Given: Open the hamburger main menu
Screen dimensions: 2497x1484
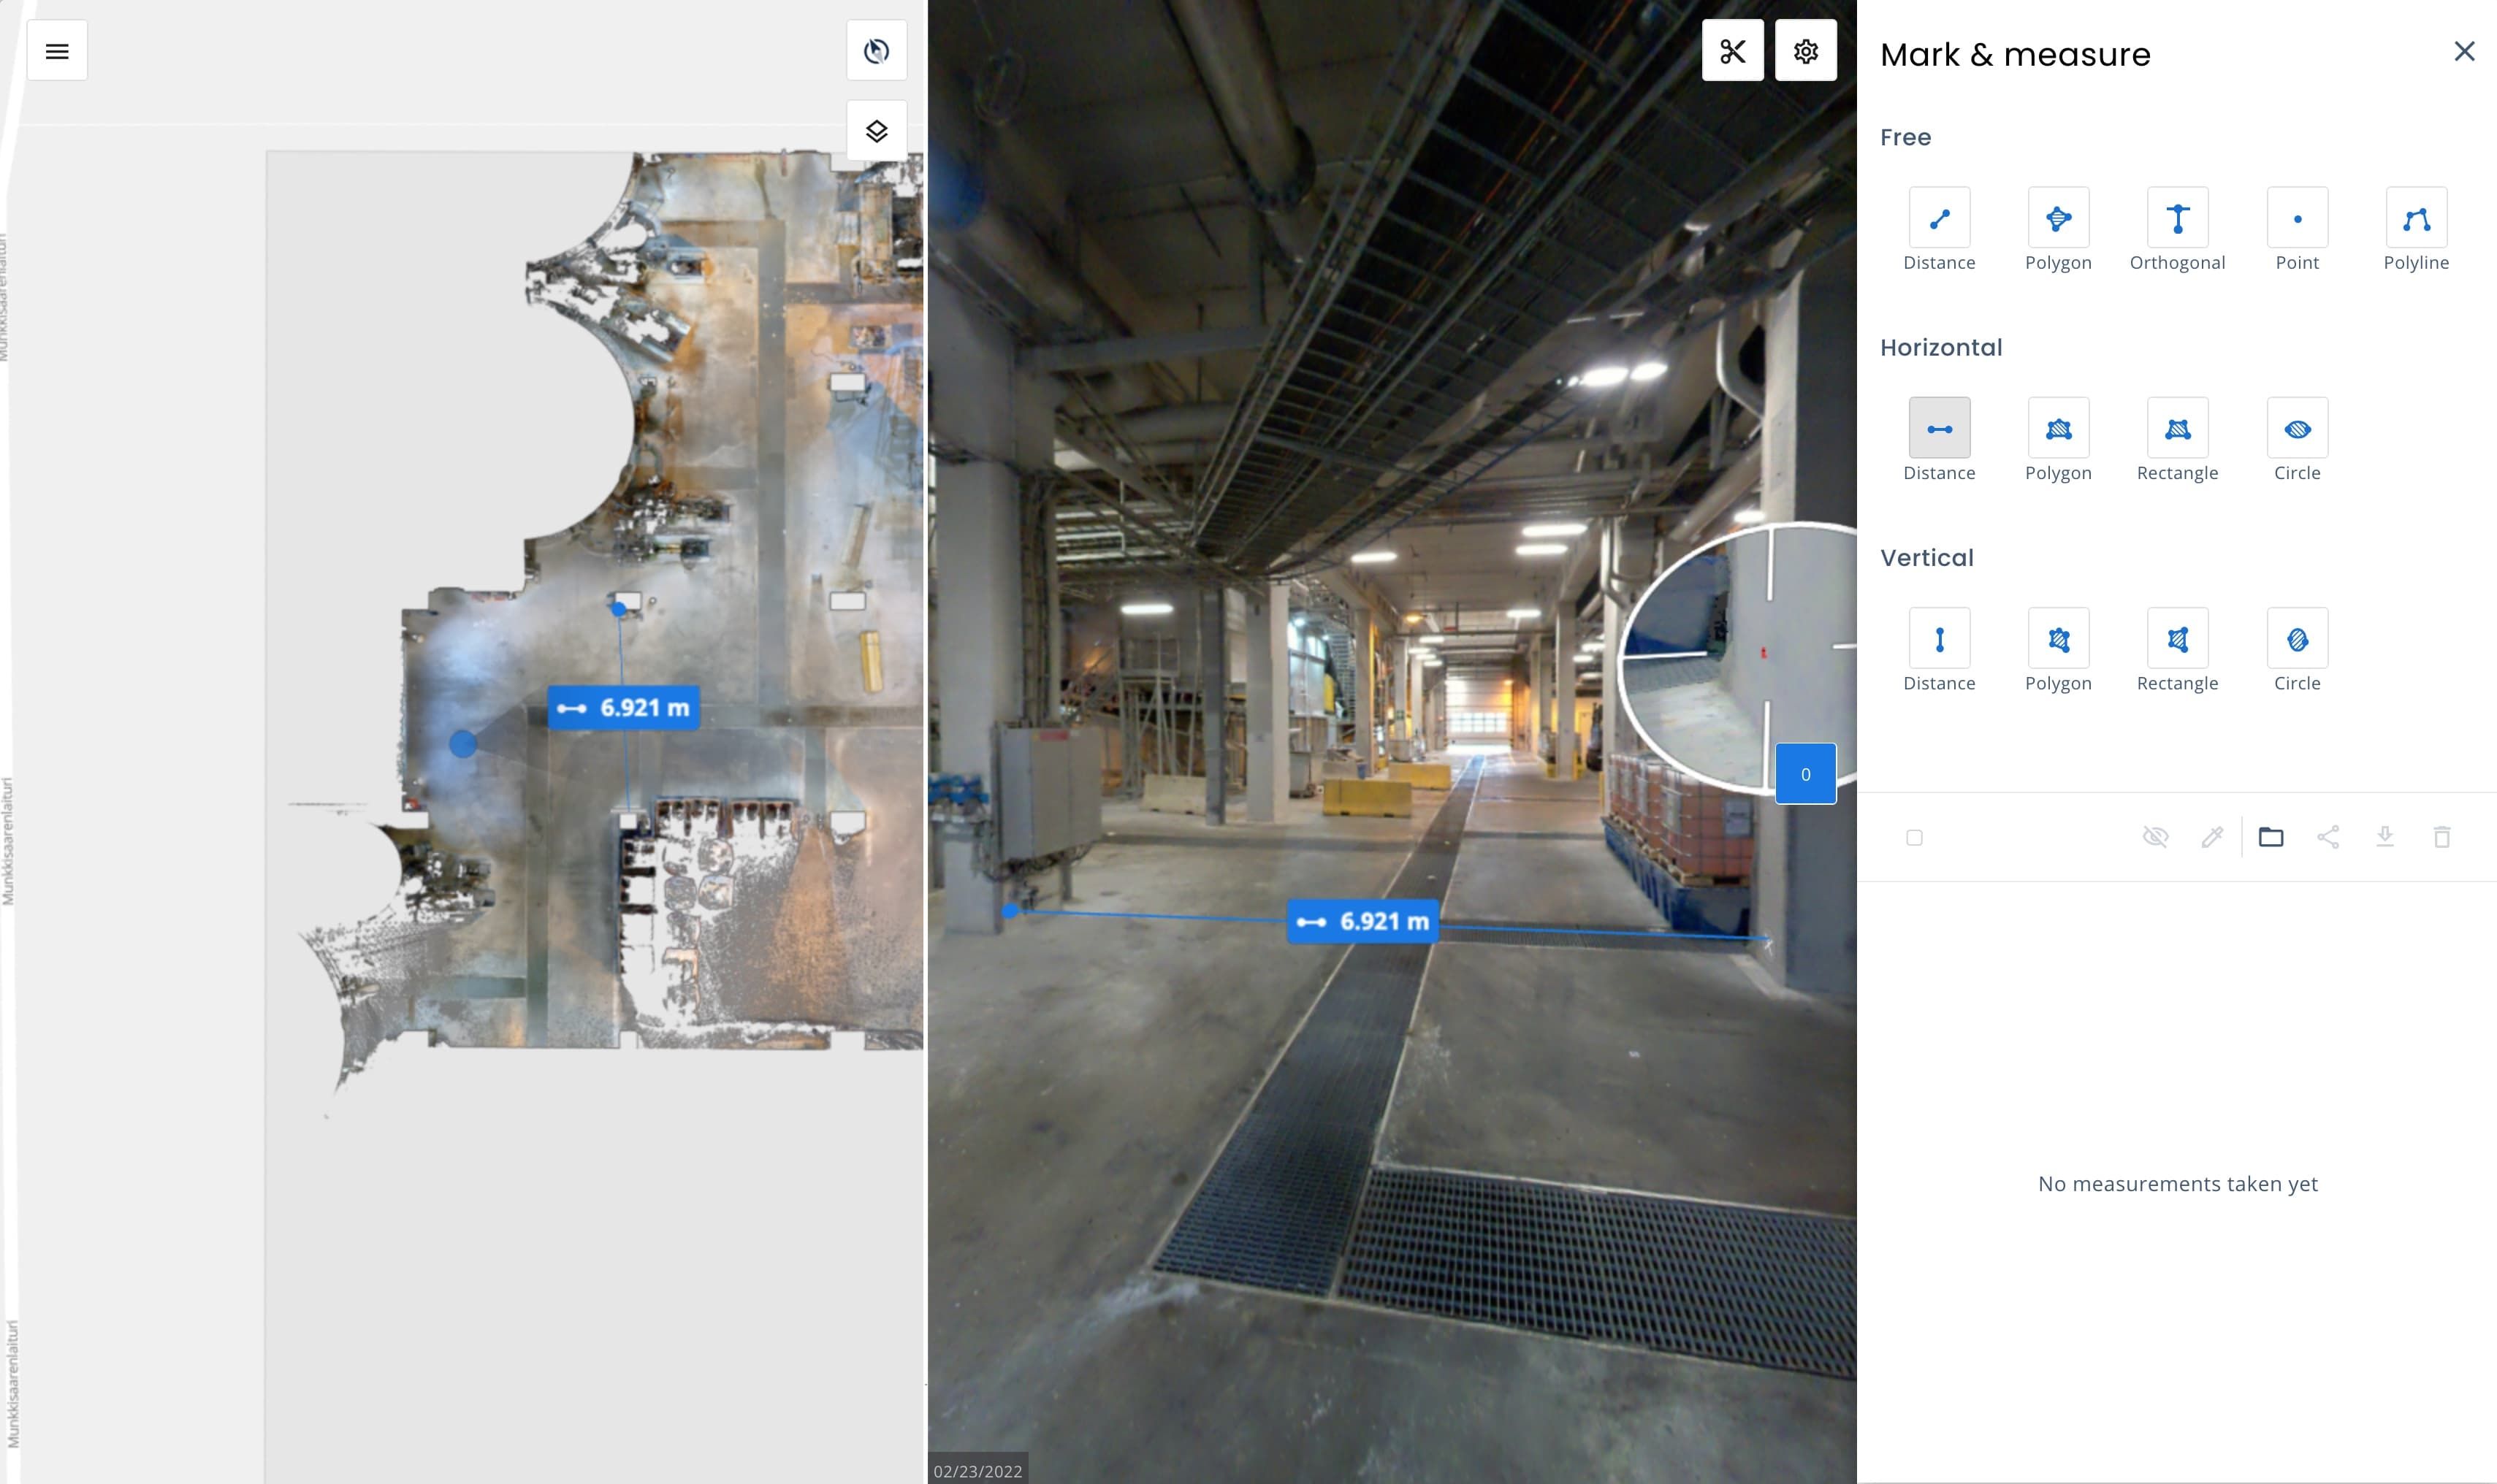Looking at the screenshot, I should pyautogui.click(x=57, y=50).
